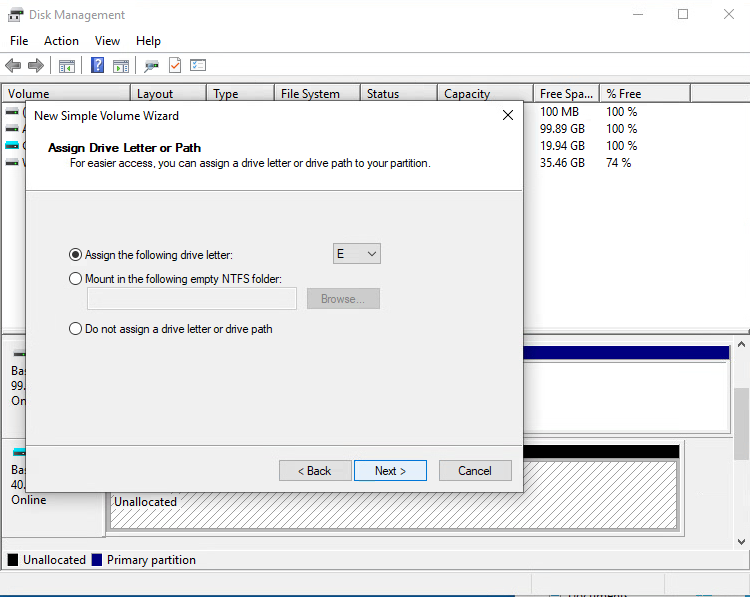Image resolution: width=750 pixels, height=597 pixels.
Task: Select Assign the following drive letter option
Action: [75, 254]
